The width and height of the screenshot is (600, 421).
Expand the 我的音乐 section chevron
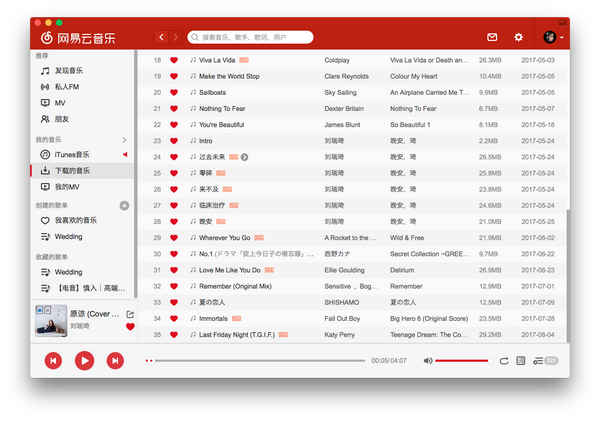[x=124, y=140]
